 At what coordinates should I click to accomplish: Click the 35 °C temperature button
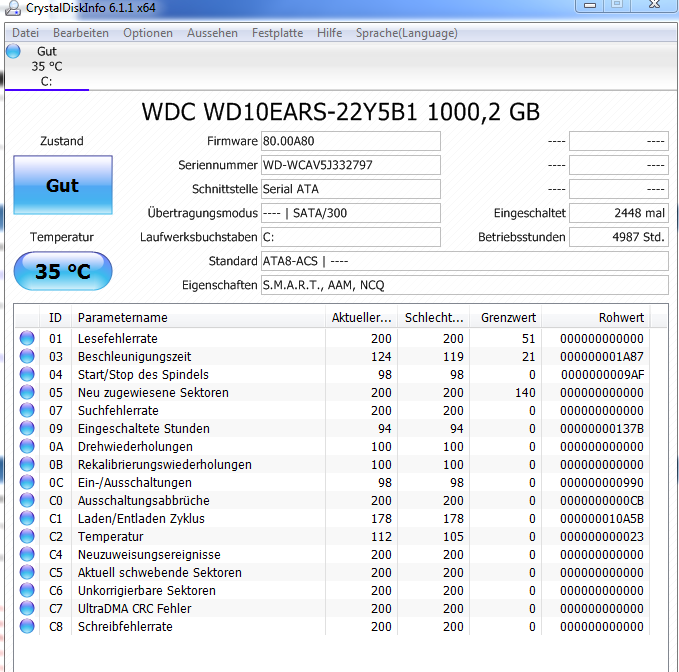click(x=63, y=271)
